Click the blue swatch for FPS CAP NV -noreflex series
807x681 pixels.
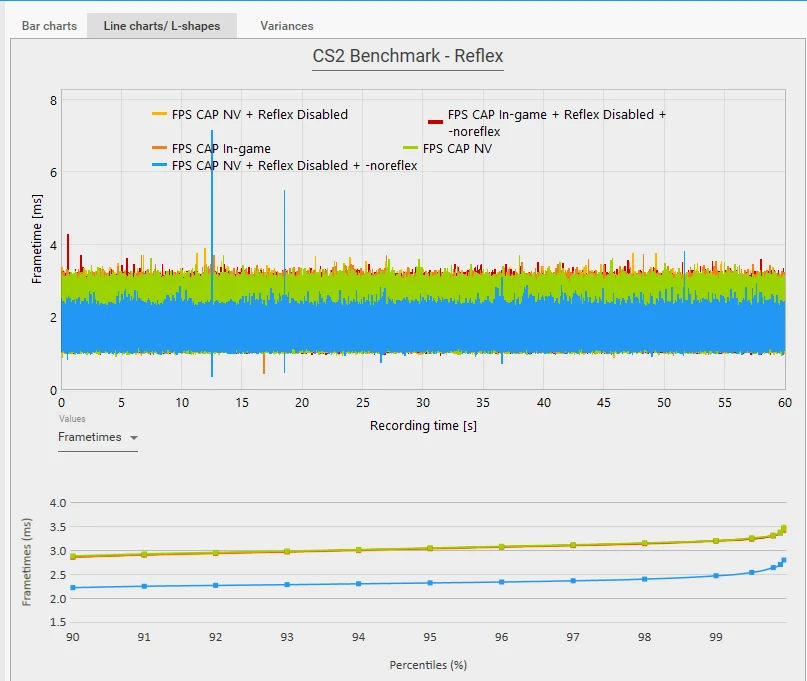click(160, 165)
